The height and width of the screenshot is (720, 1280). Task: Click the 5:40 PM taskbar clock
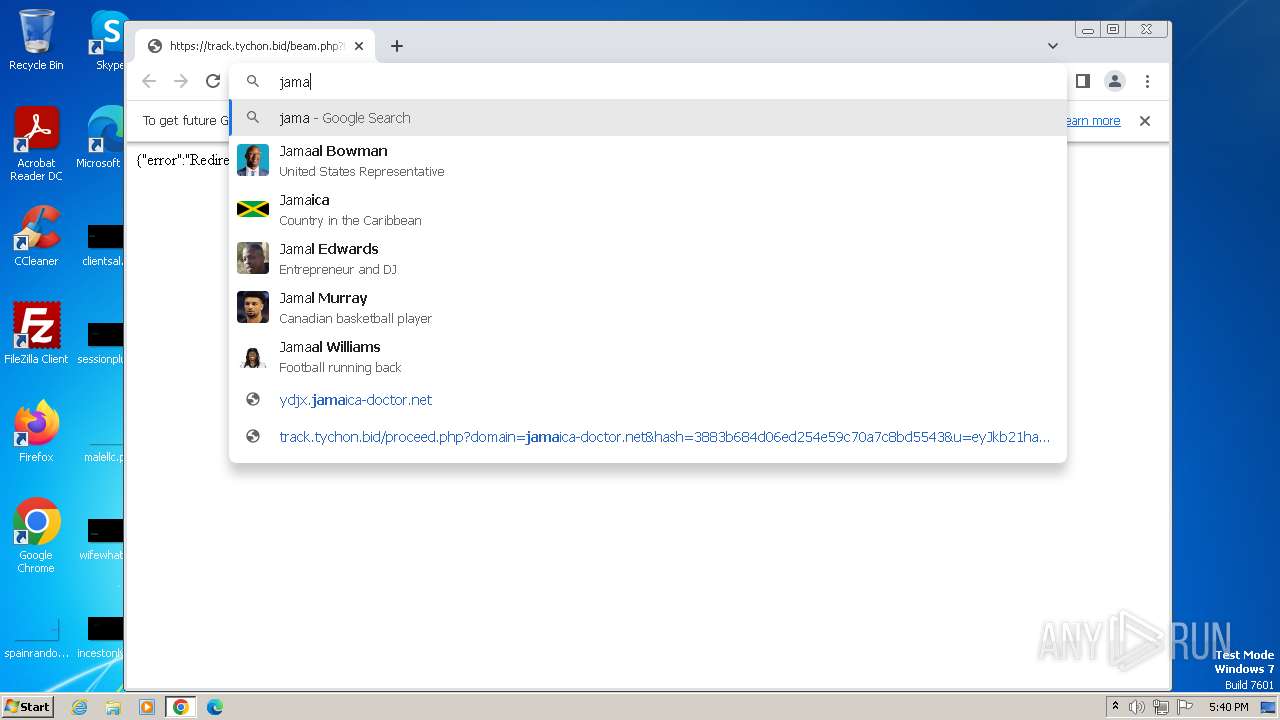point(1228,707)
